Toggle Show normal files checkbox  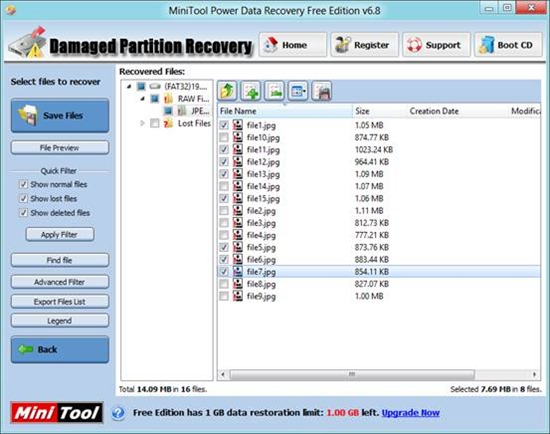[x=23, y=184]
